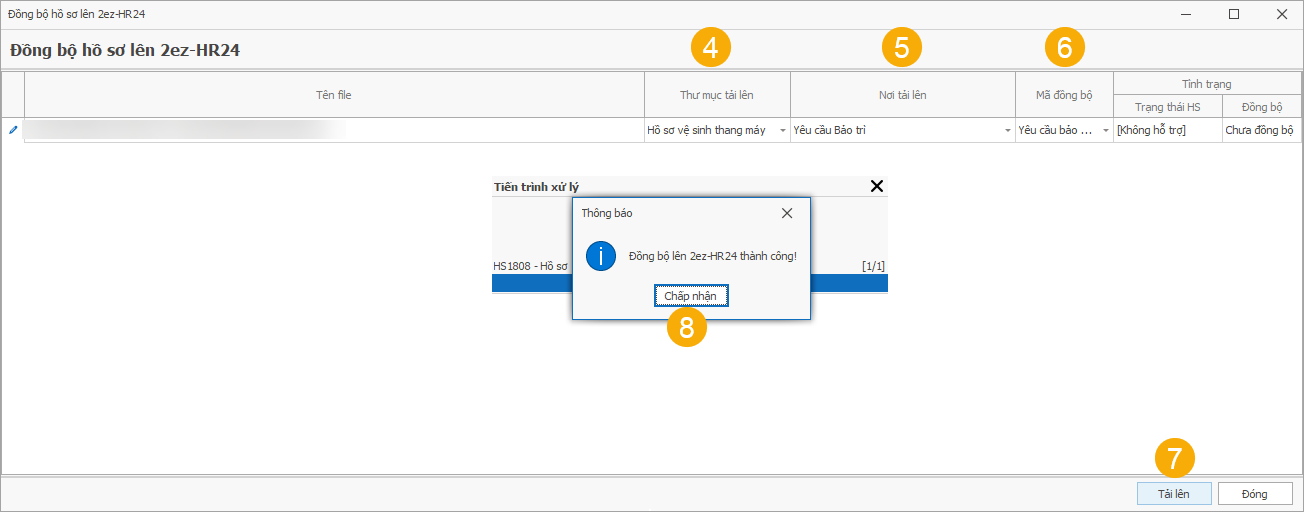Click the Tải lên button
The width and height of the screenshot is (1304, 512).
click(1174, 494)
